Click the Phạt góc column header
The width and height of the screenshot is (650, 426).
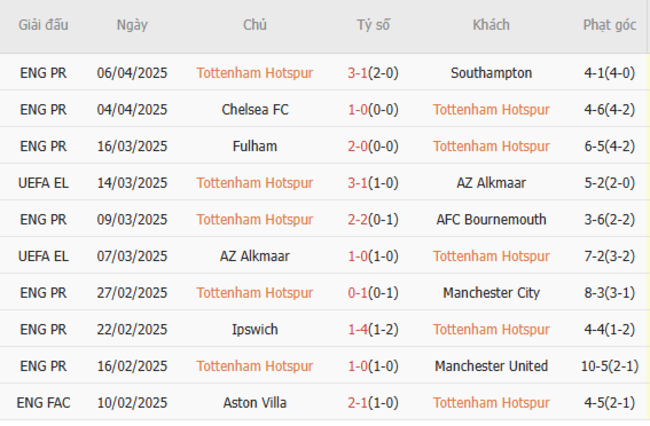pos(609,25)
